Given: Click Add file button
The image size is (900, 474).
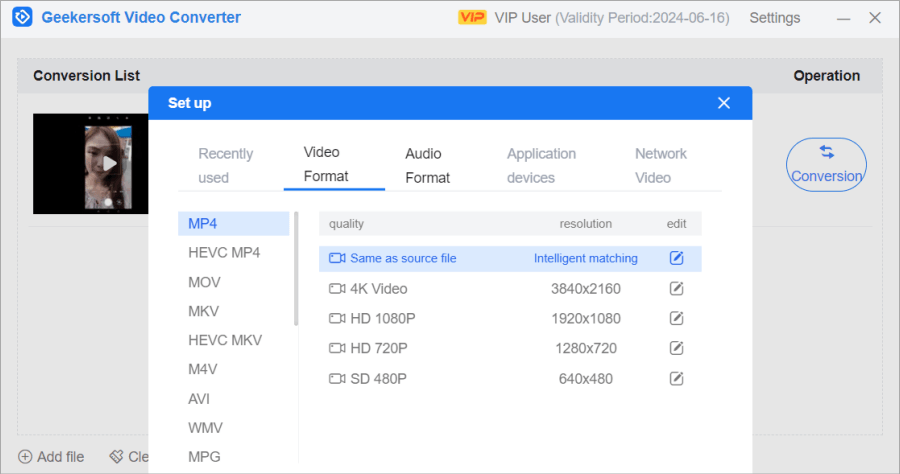Looking at the screenshot, I should (x=51, y=457).
